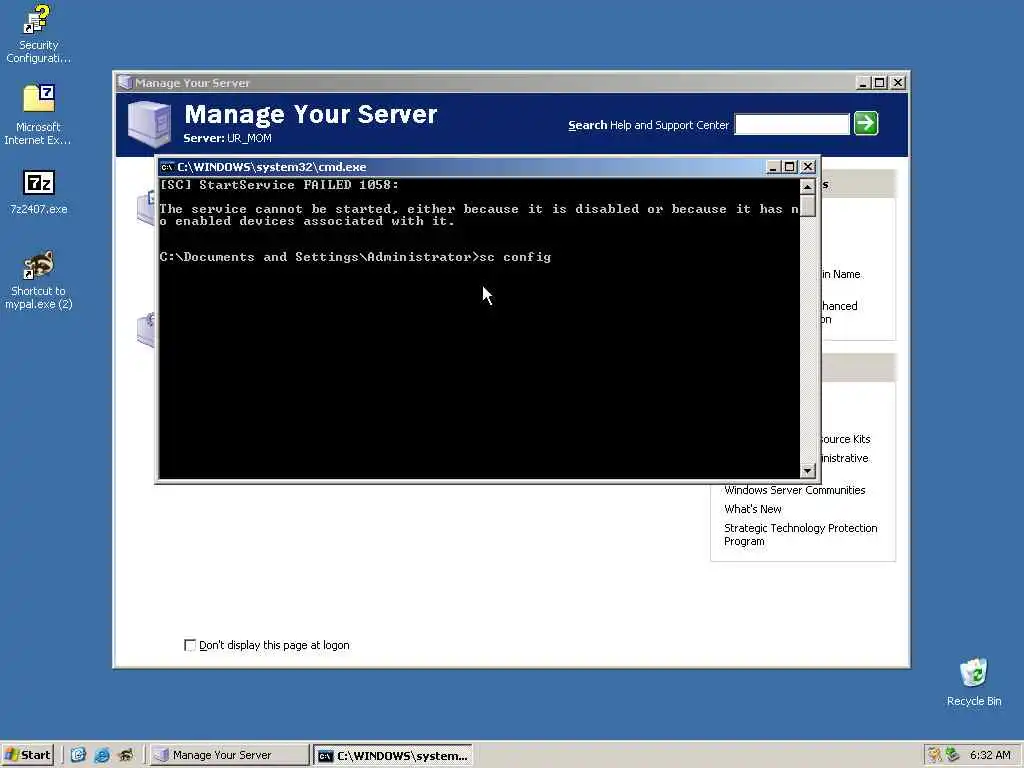Open the Windows Server Communities link
1024x768 pixels.
click(x=794, y=490)
